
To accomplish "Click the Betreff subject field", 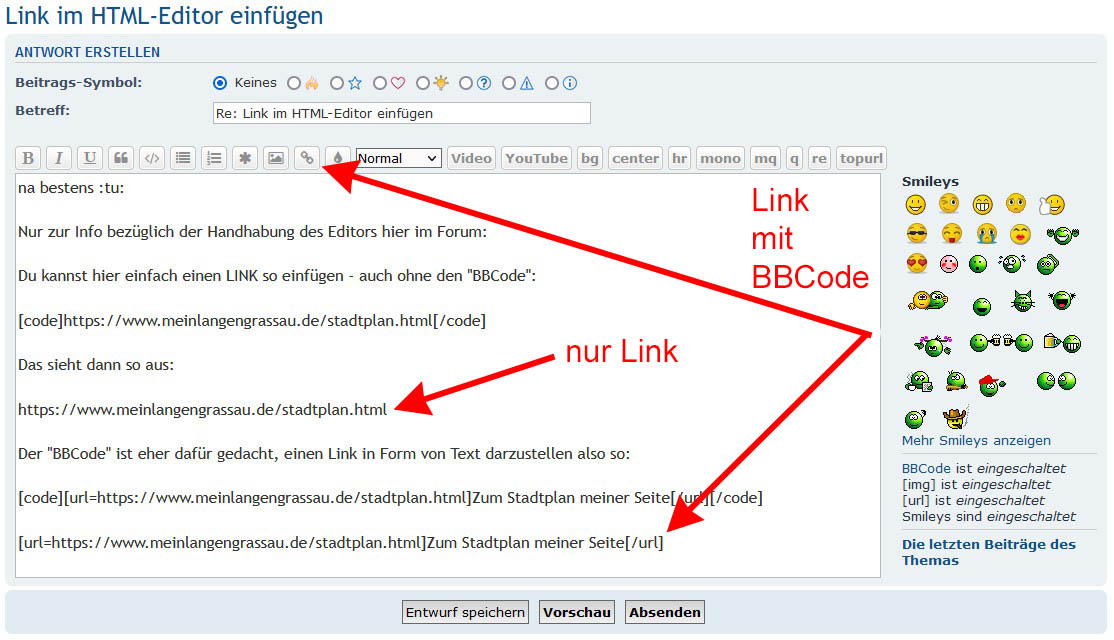I will (x=401, y=113).
